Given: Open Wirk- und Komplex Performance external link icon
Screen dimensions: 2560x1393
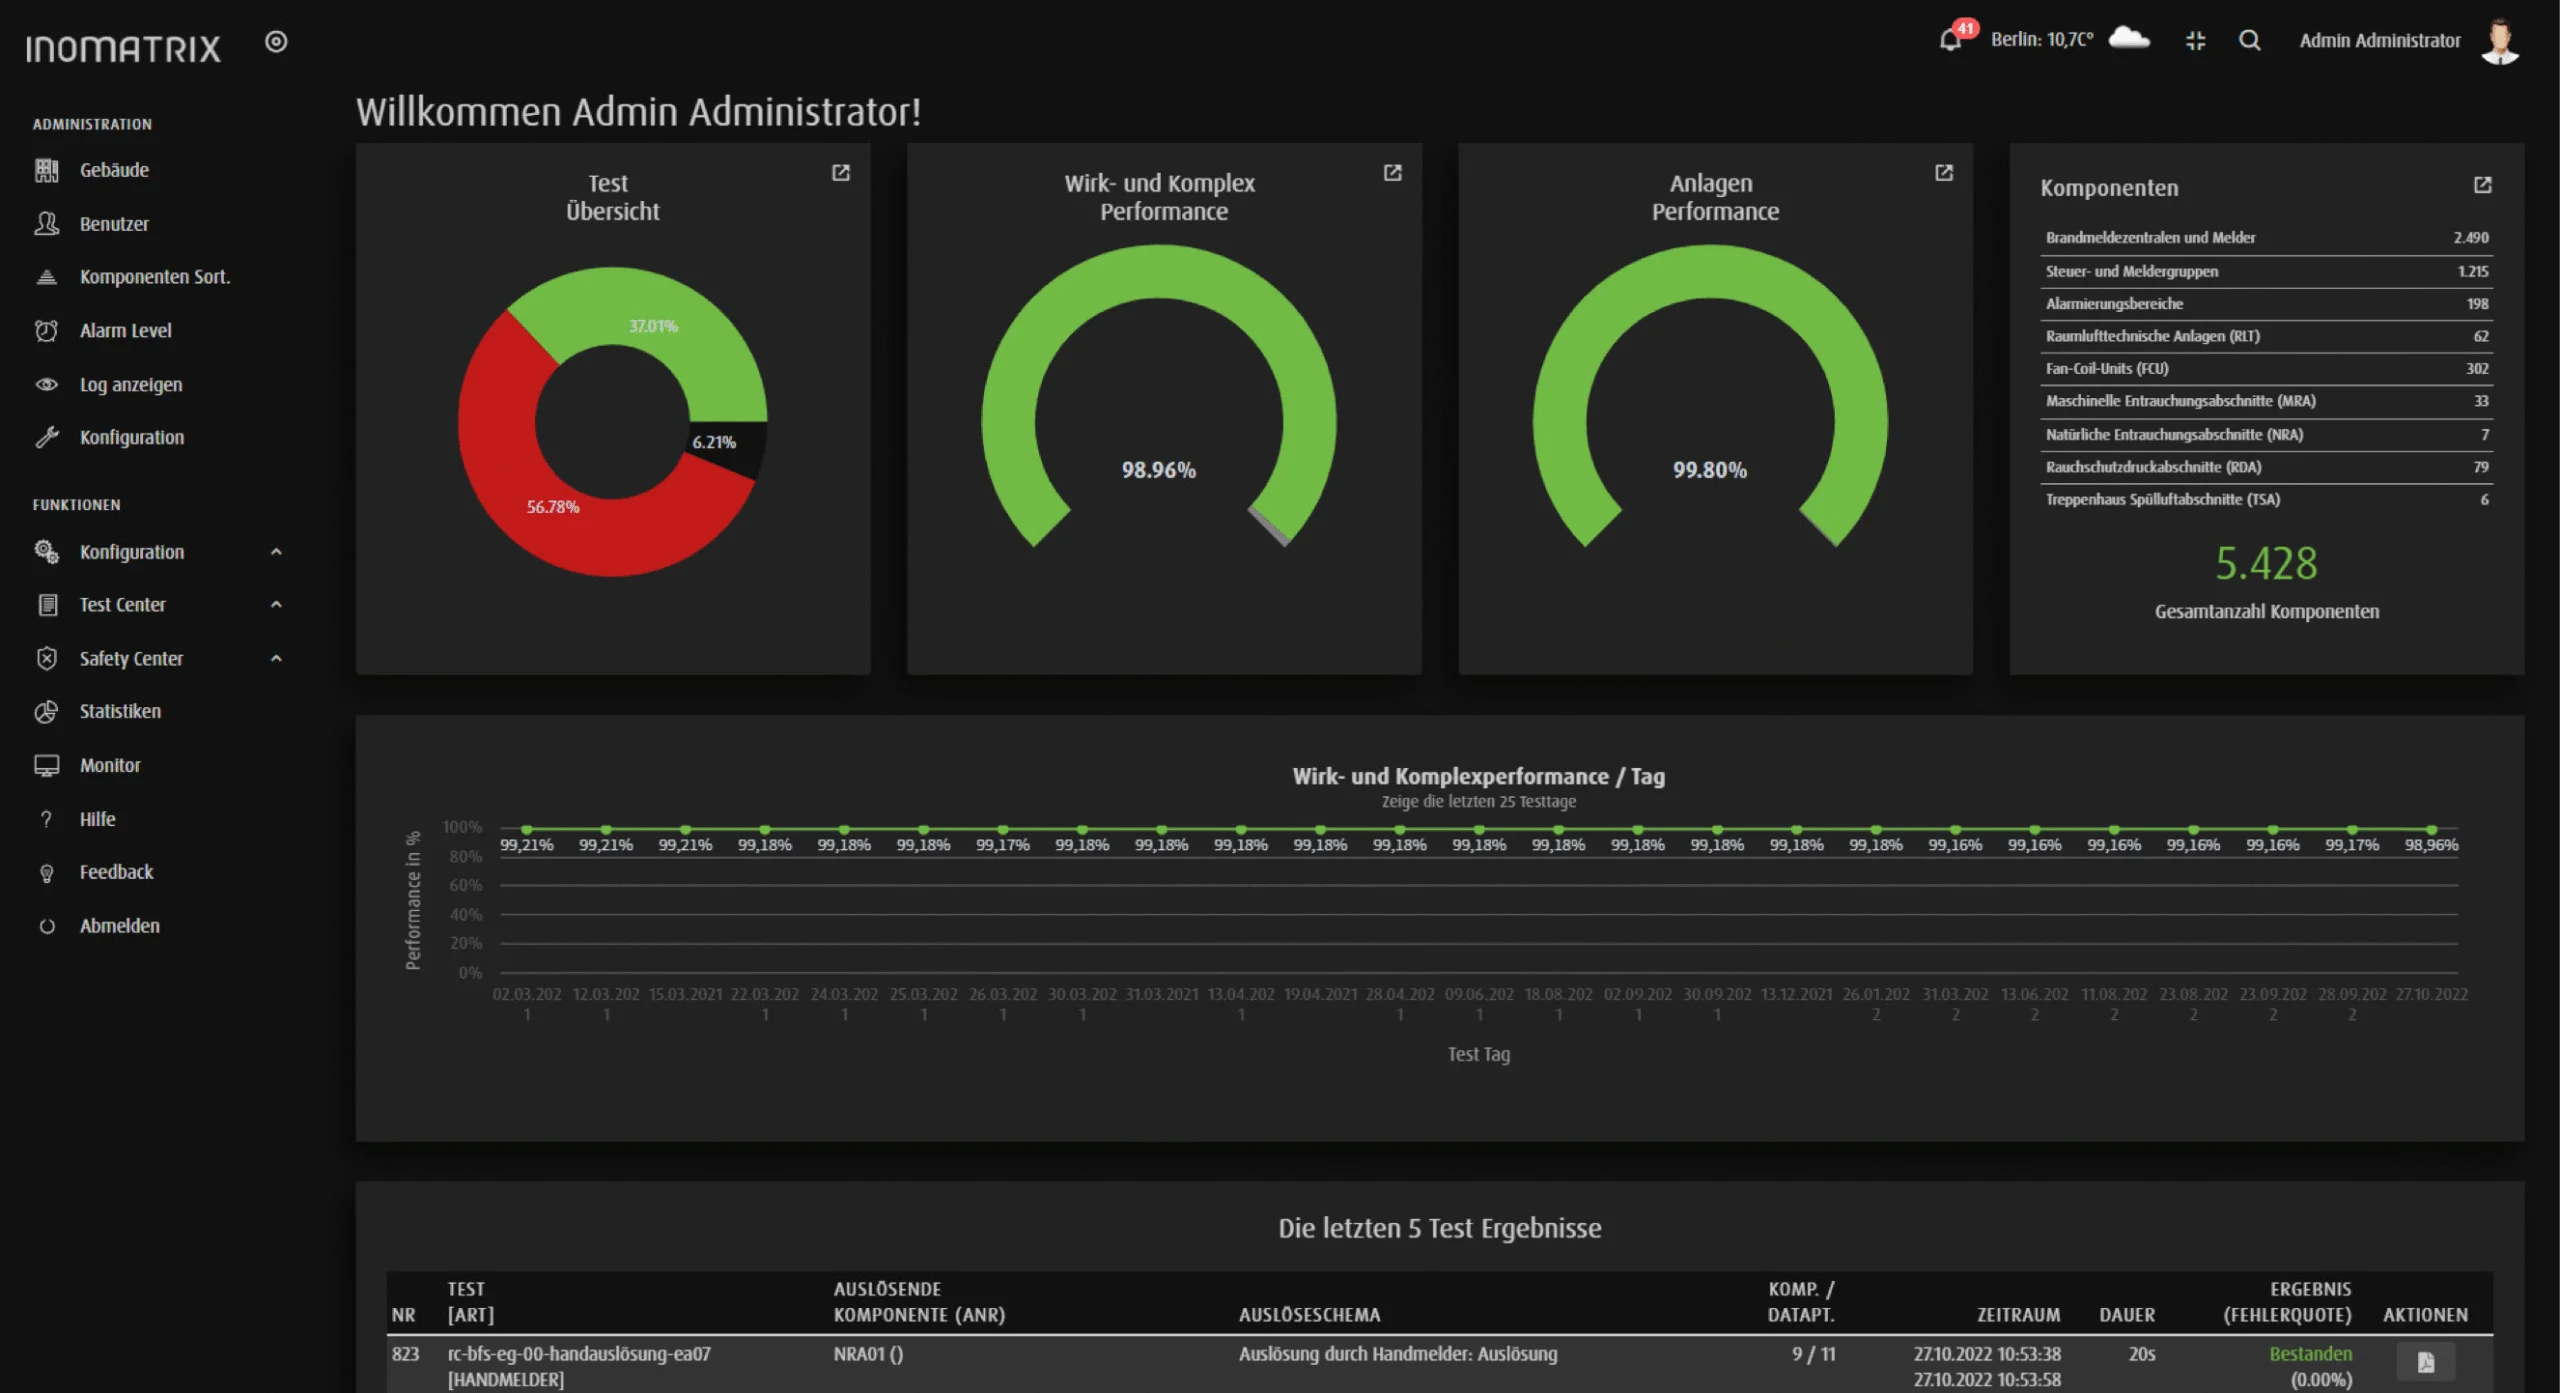Looking at the screenshot, I should [1392, 173].
